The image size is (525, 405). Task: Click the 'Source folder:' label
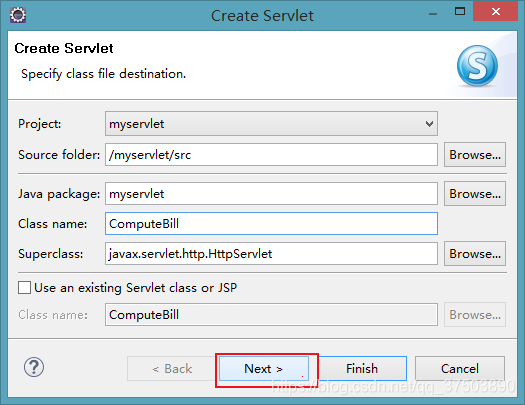pos(59,155)
